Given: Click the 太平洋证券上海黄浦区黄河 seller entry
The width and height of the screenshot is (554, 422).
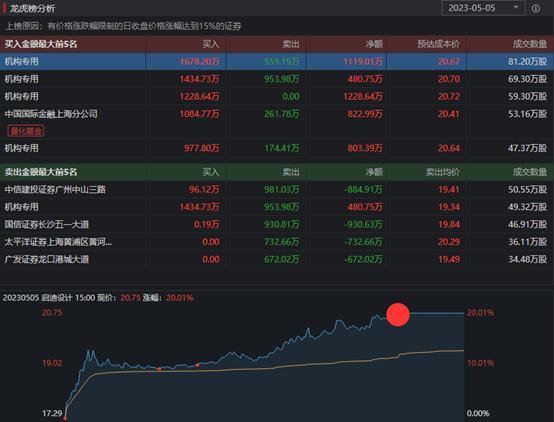Looking at the screenshot, I should (58, 242).
